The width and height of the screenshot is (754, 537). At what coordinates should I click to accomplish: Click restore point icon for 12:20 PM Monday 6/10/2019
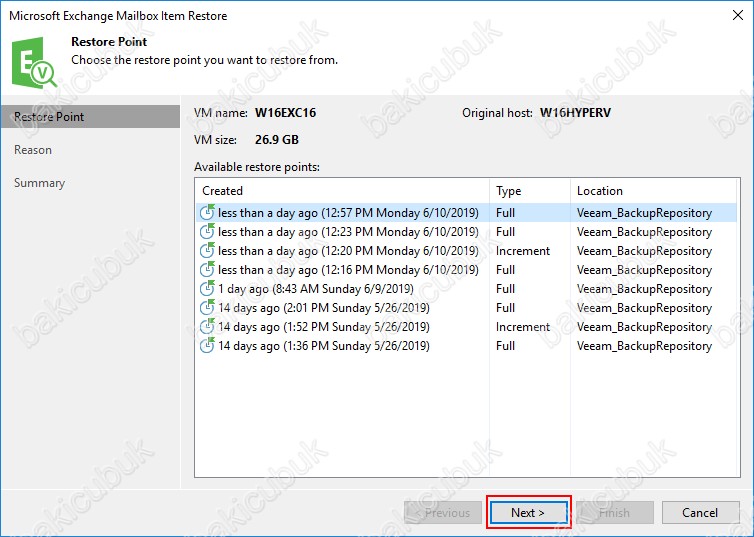(x=207, y=250)
